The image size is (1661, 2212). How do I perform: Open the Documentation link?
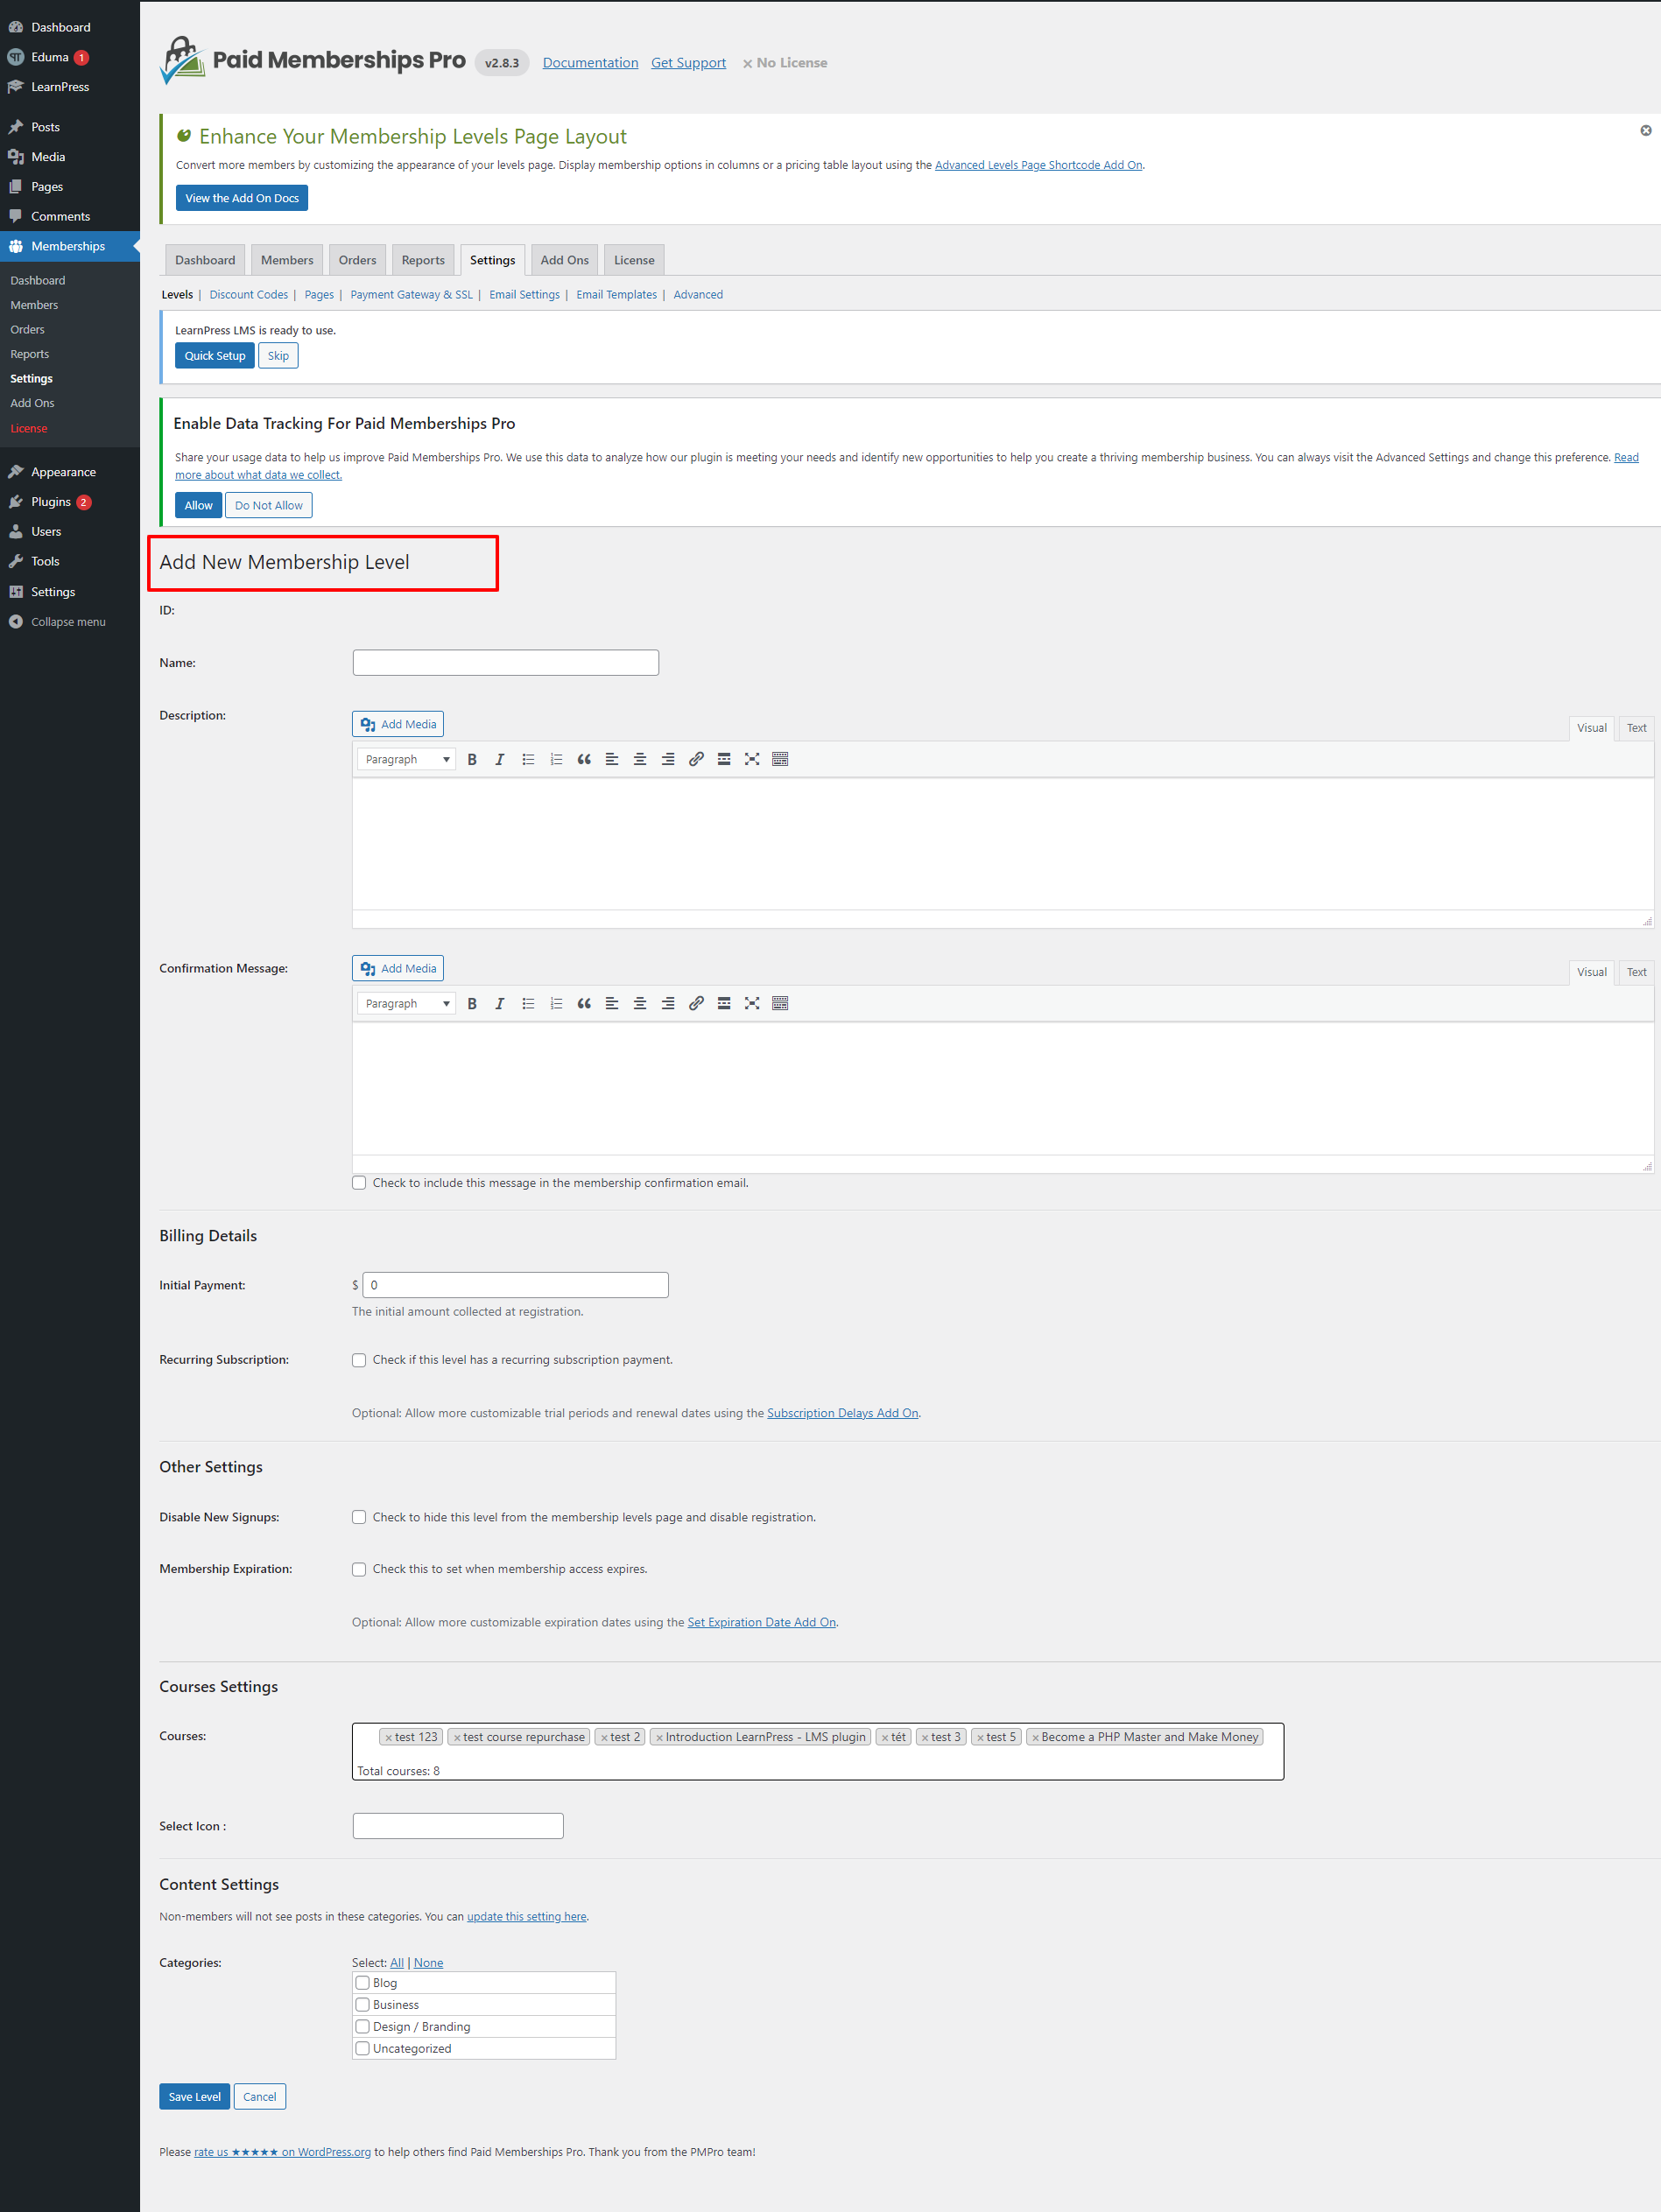(590, 63)
